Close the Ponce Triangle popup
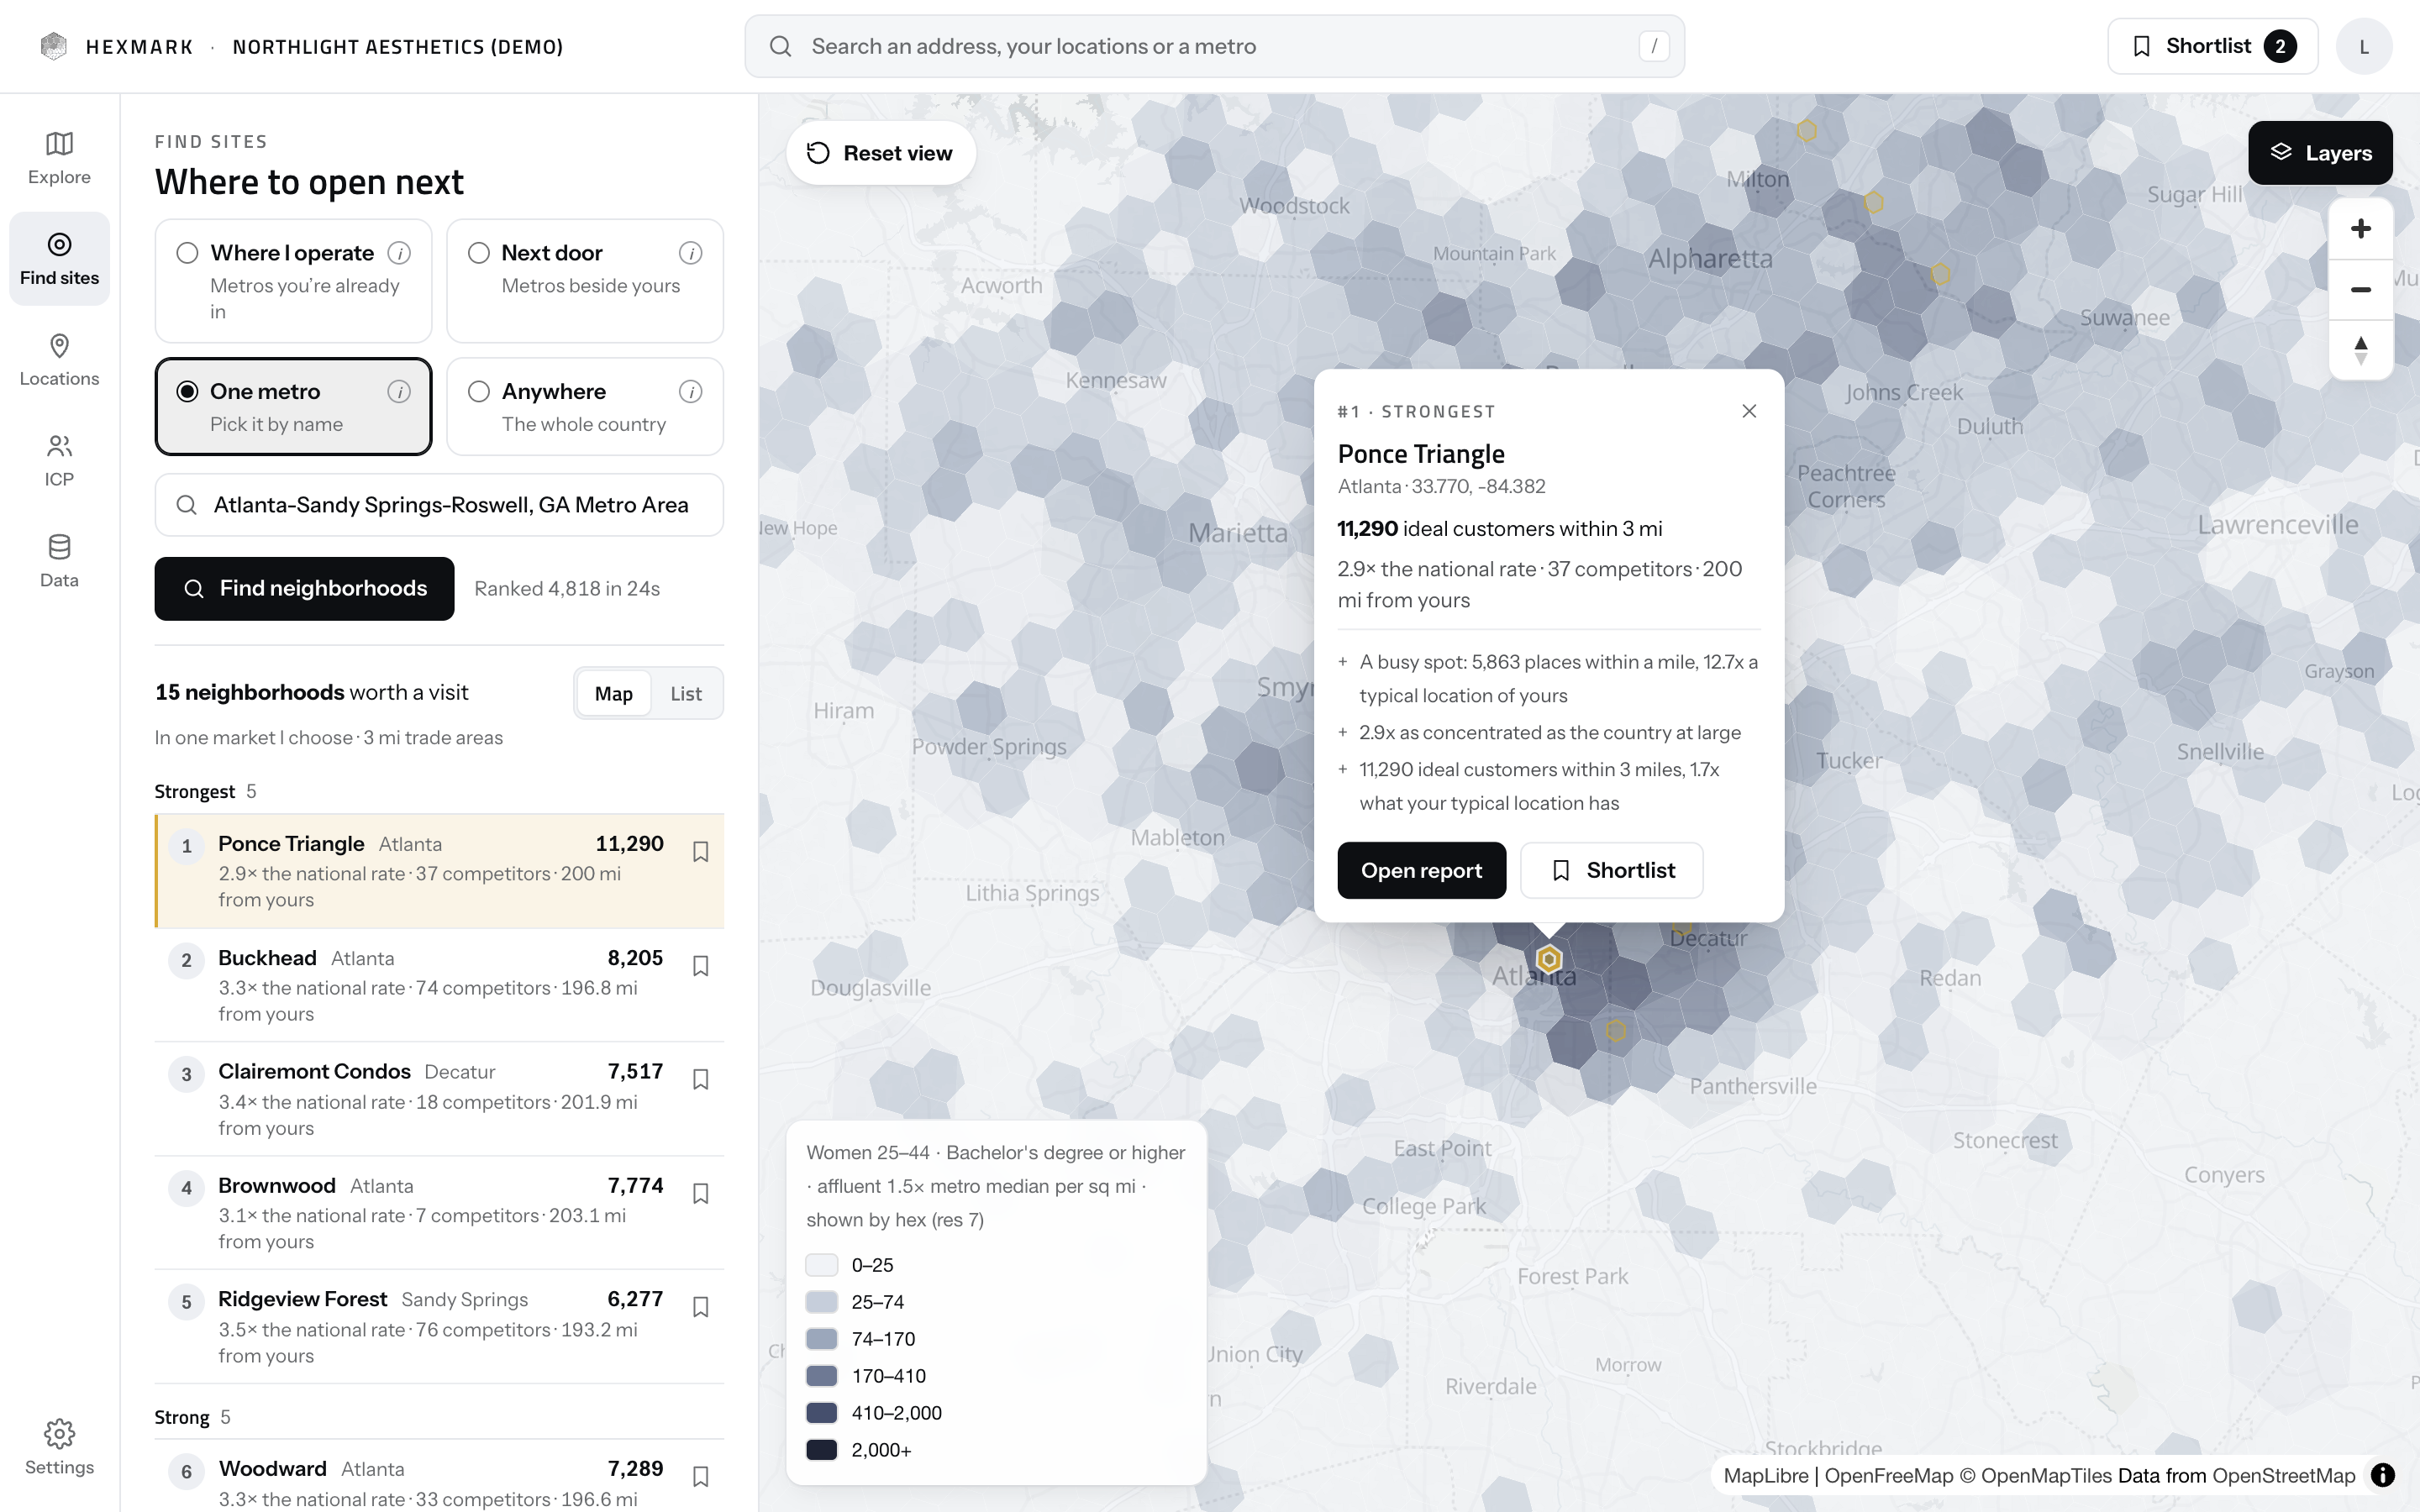 tap(1749, 411)
